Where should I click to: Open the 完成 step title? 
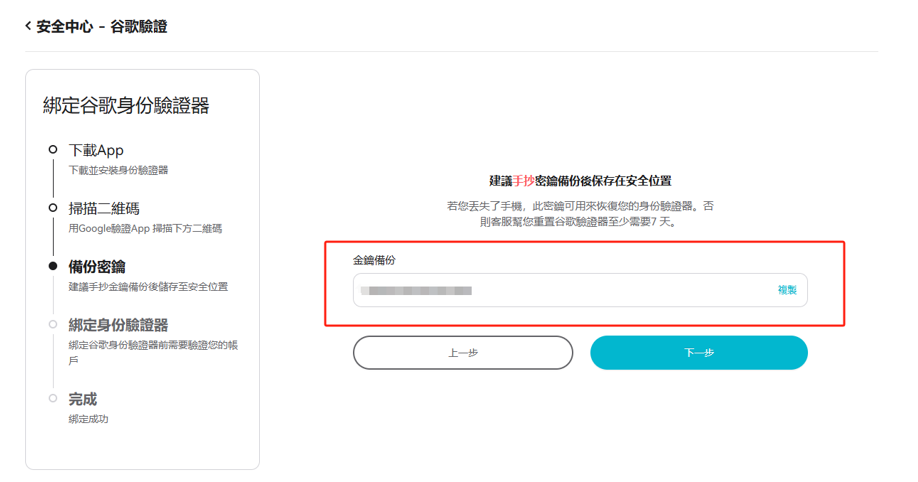[83, 399]
